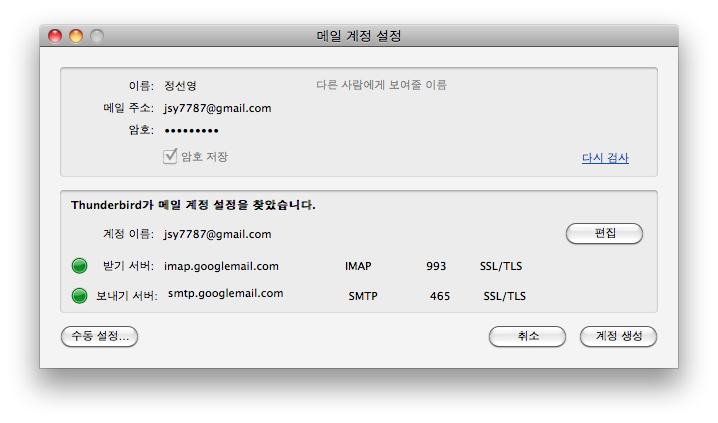Click the Thunderbird settings found message
The width and height of the screenshot is (718, 423).
coord(193,205)
